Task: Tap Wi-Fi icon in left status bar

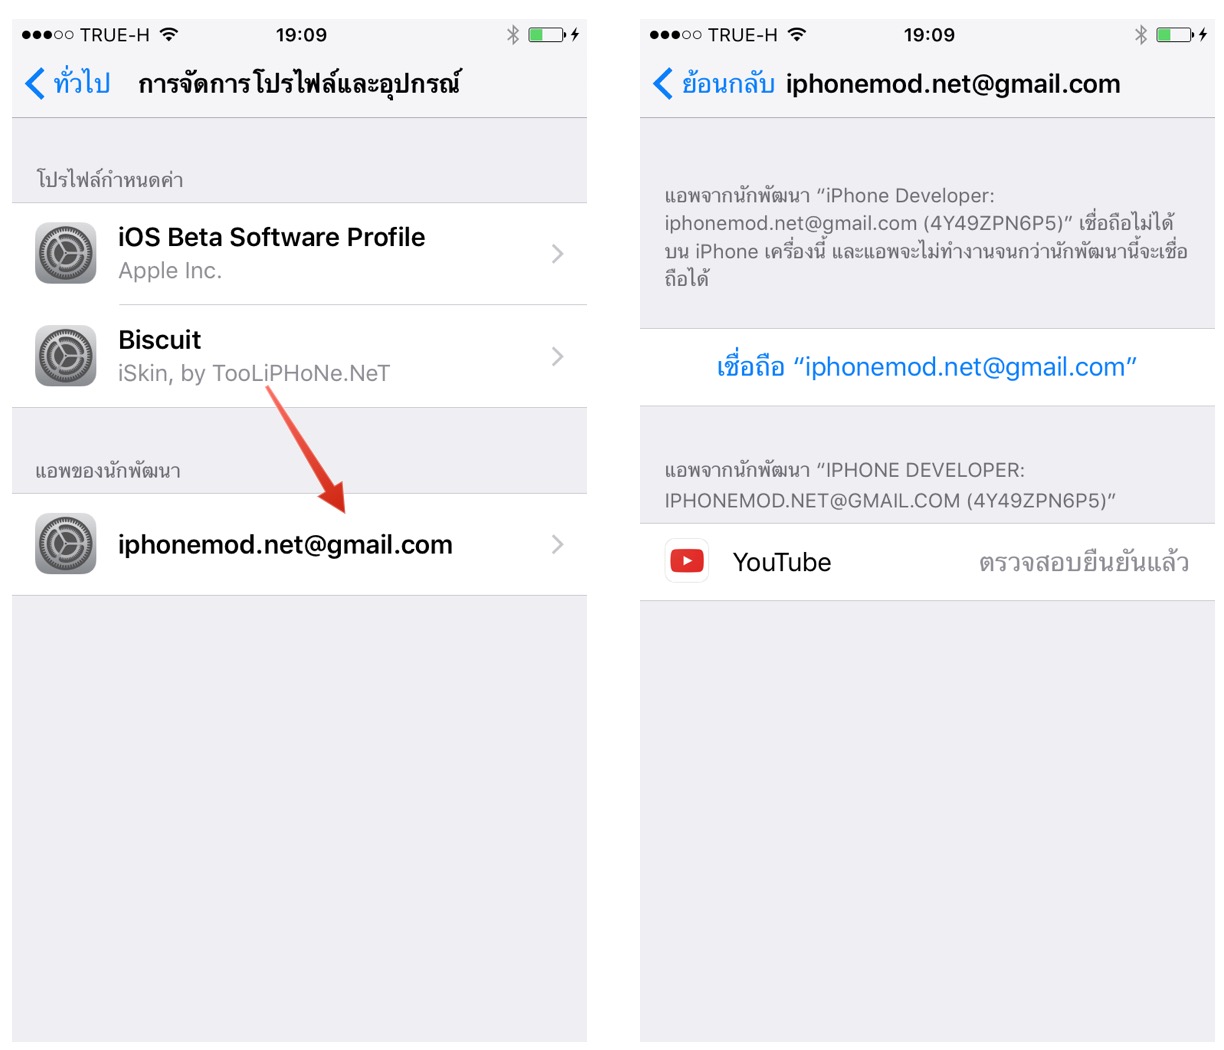Action: pos(169,34)
